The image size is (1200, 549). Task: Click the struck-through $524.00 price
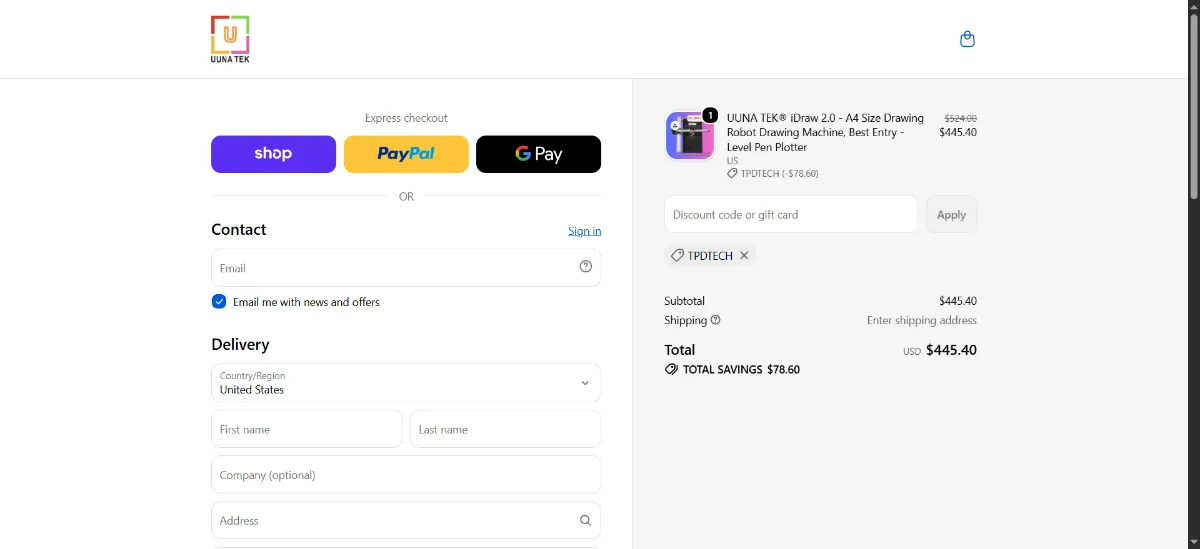tap(960, 118)
